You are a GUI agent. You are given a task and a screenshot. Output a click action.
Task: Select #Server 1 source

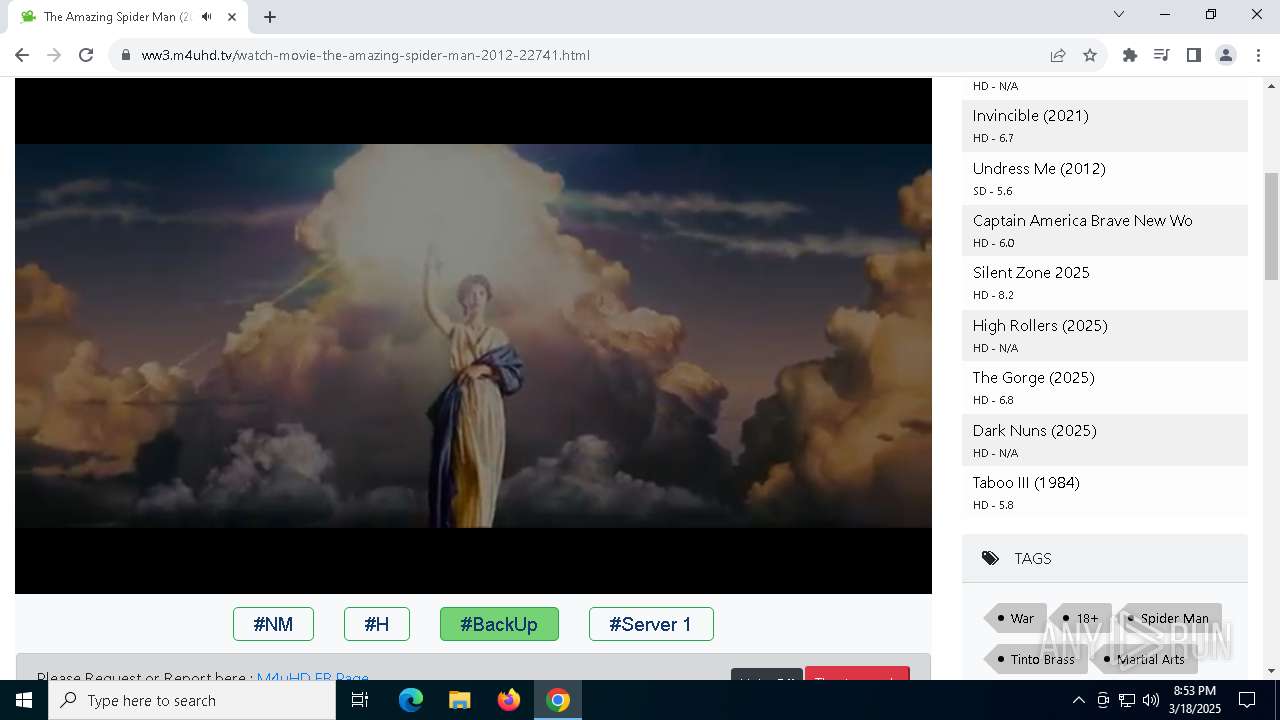[651, 624]
